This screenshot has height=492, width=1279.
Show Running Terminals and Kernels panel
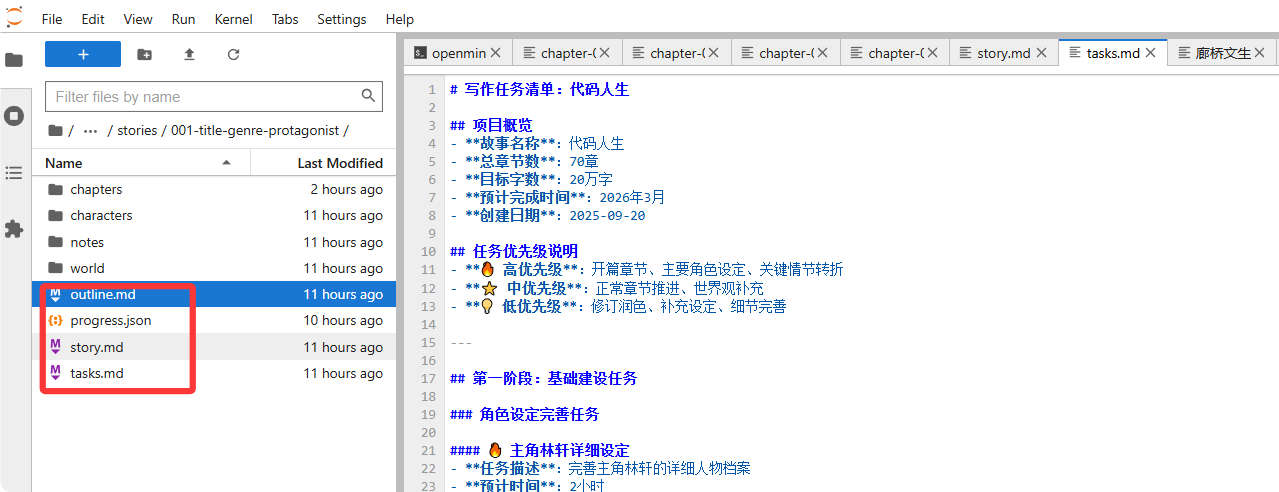pos(14,116)
